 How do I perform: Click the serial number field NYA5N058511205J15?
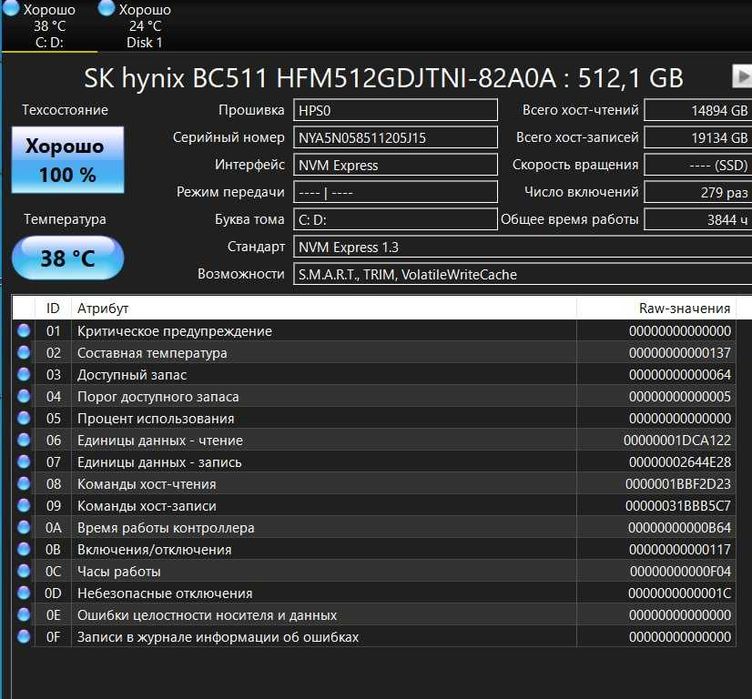(395, 138)
